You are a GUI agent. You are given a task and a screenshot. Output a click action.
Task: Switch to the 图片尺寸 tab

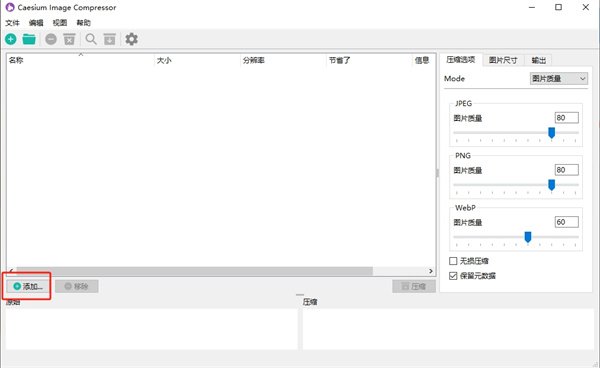tap(503, 60)
